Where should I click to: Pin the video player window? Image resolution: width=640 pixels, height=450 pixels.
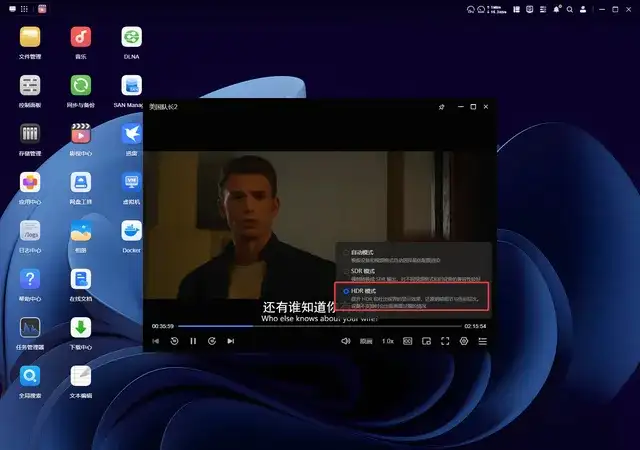point(441,107)
